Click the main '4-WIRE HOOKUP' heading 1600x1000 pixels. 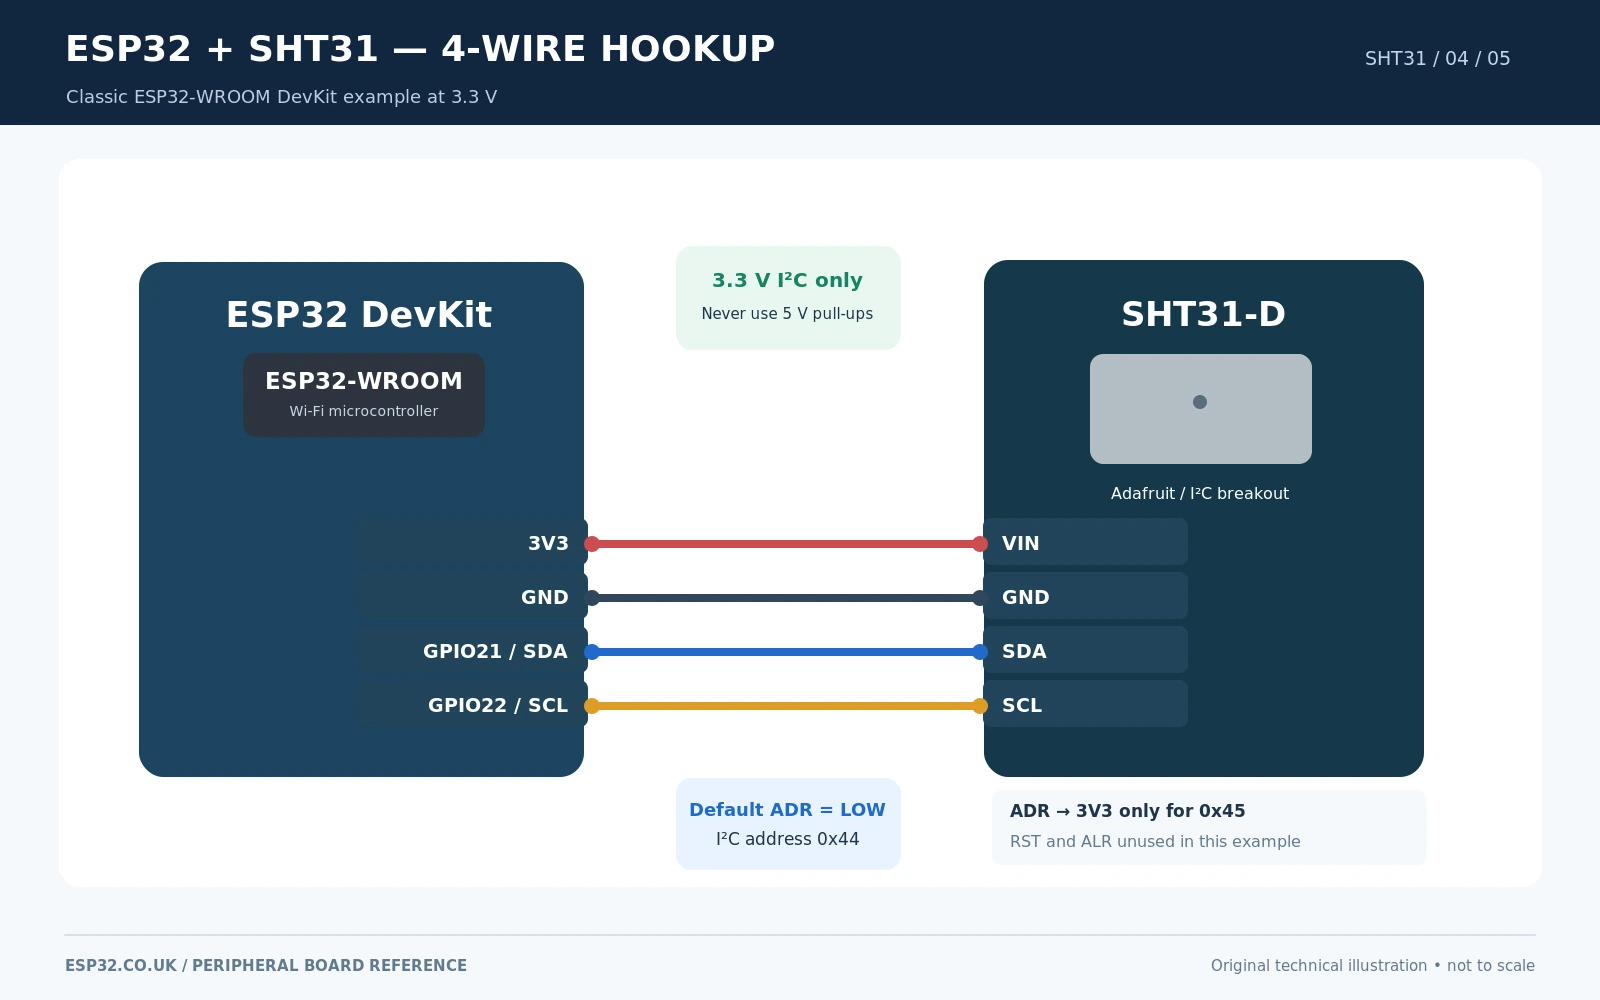420,49
